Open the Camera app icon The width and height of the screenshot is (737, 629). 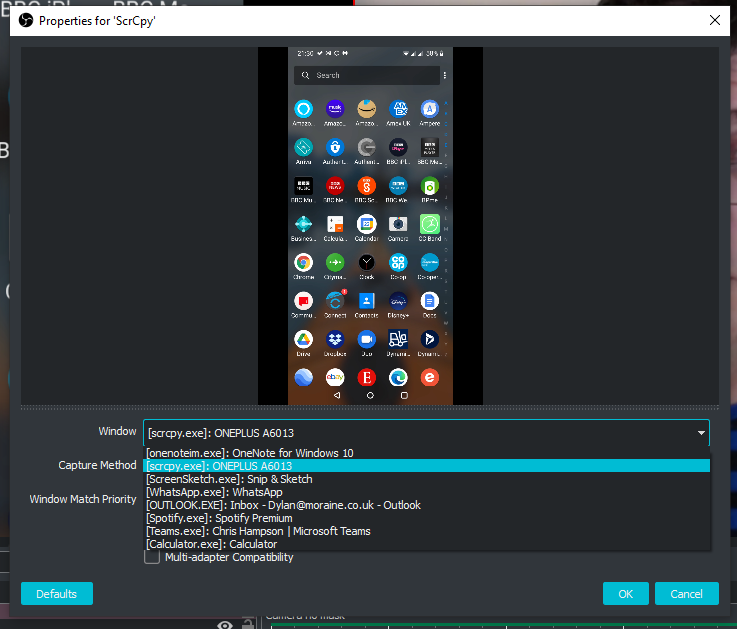point(398,224)
